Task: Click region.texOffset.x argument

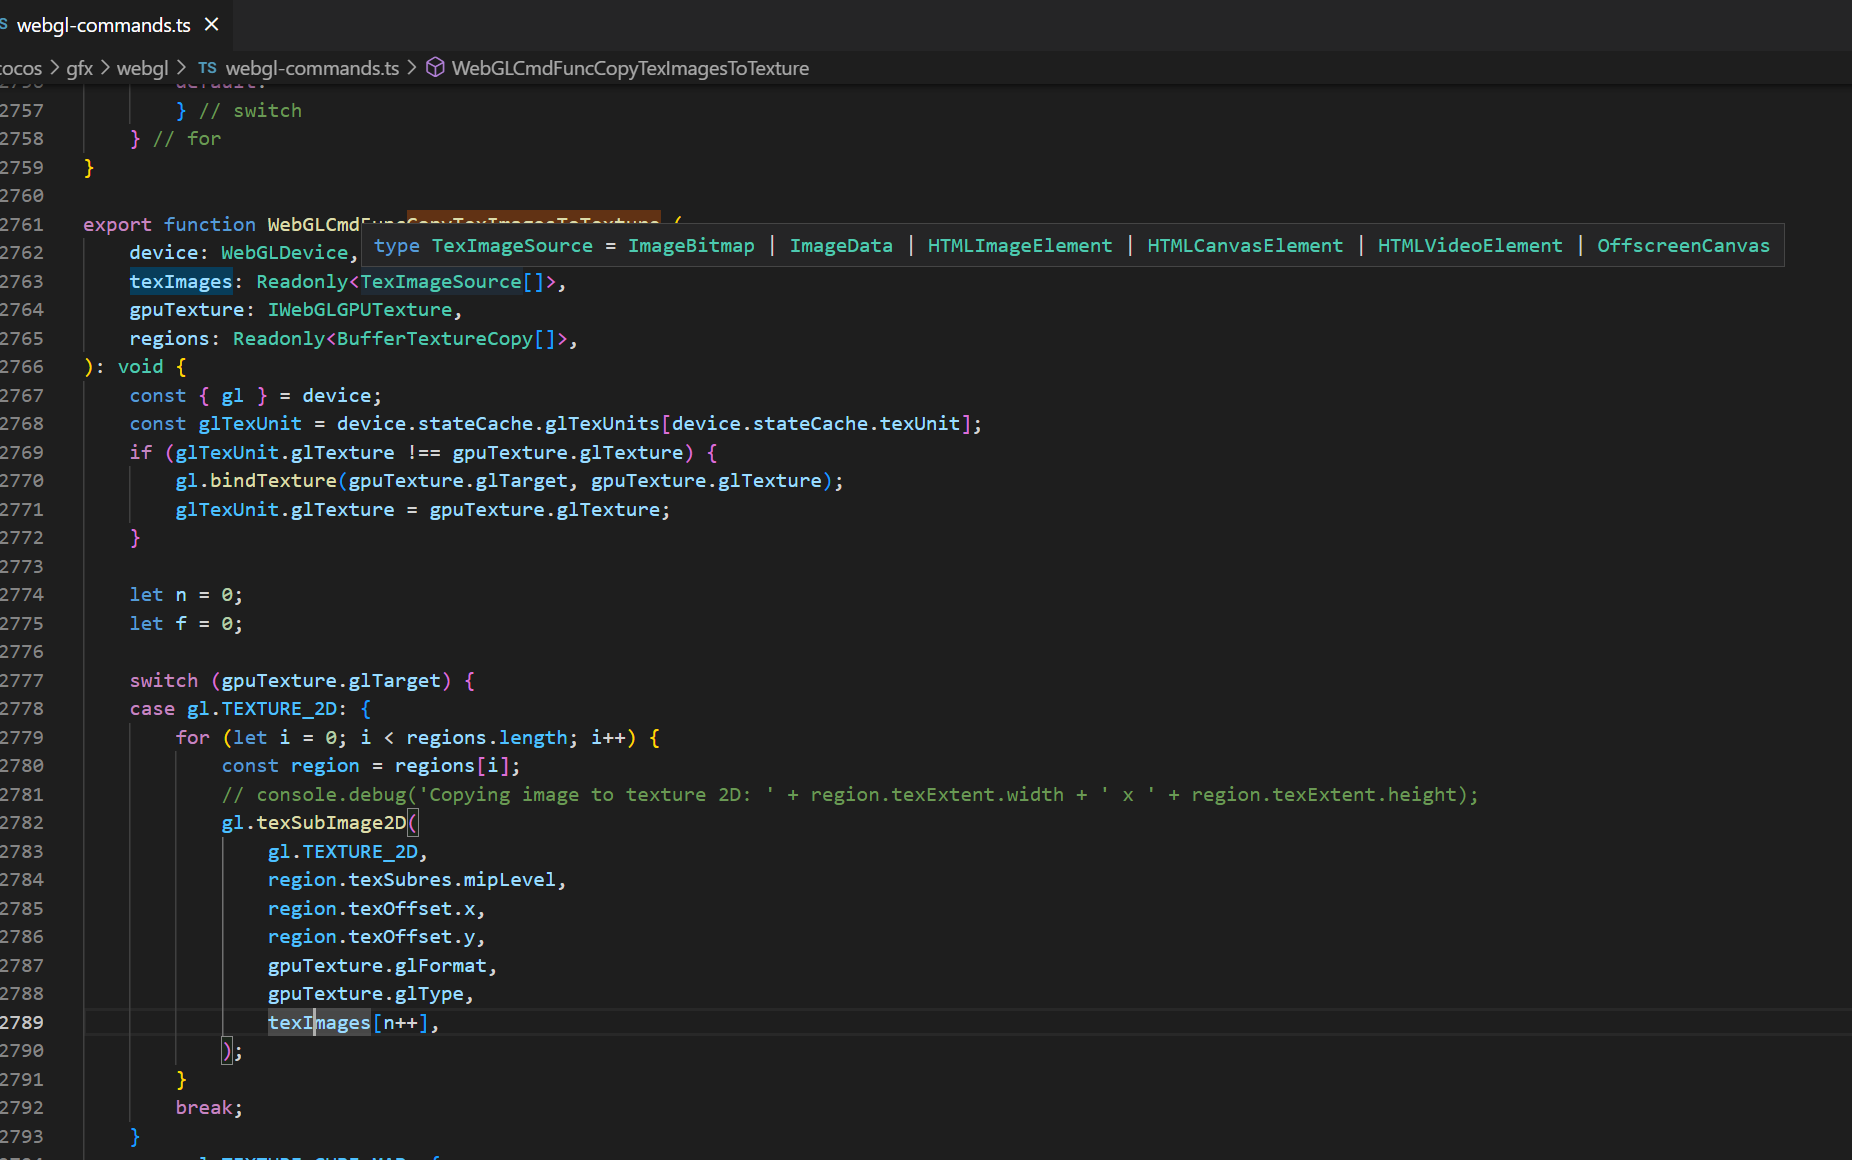Action: tap(371, 909)
